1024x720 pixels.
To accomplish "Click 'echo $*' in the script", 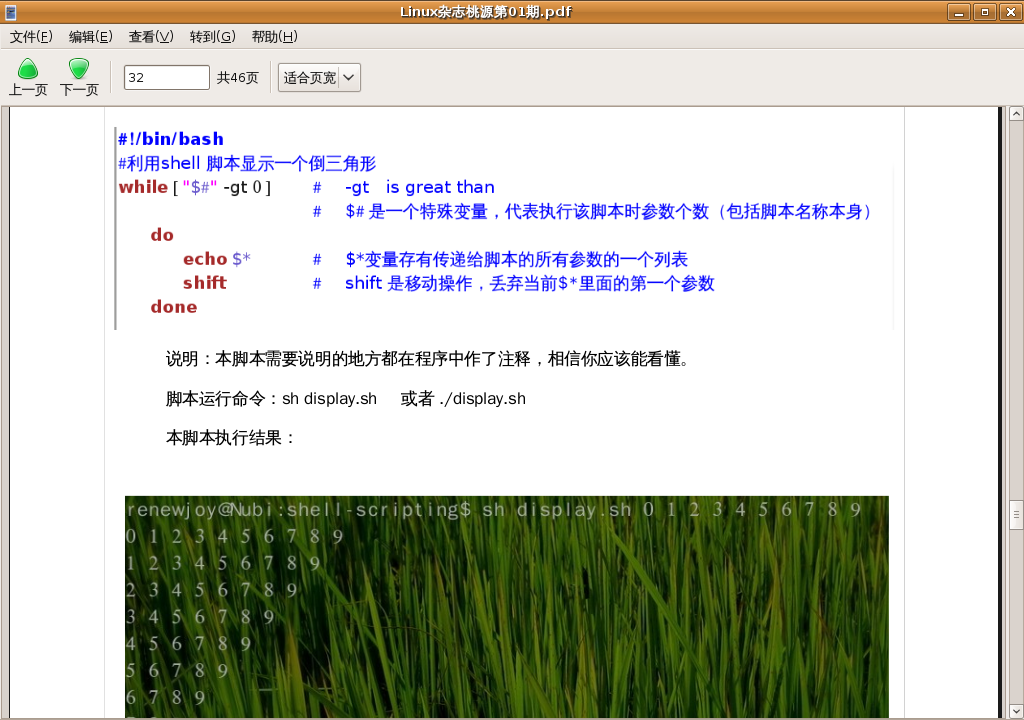I will click(217, 259).
